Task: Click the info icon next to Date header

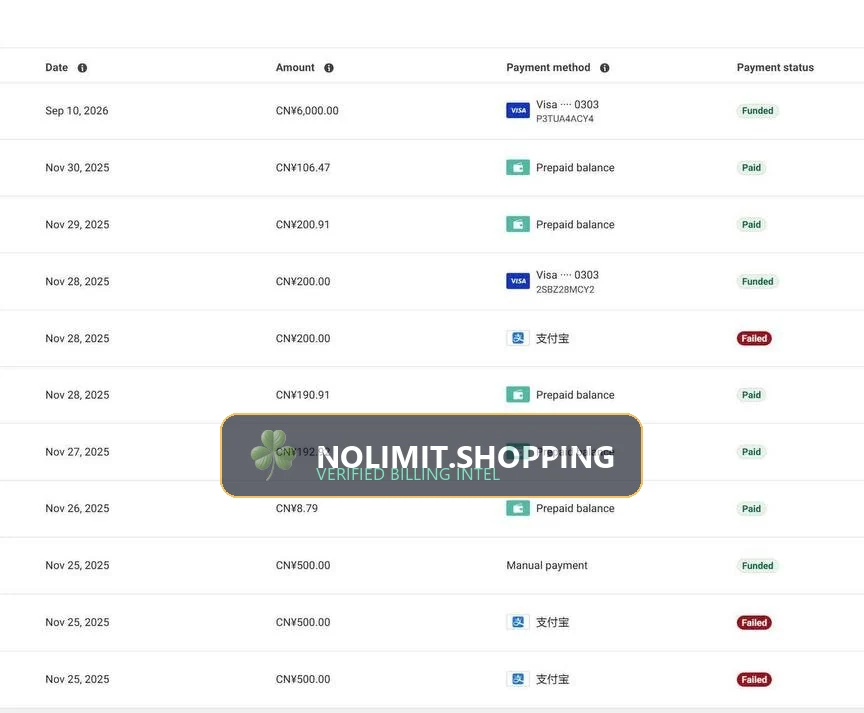Action: (82, 68)
